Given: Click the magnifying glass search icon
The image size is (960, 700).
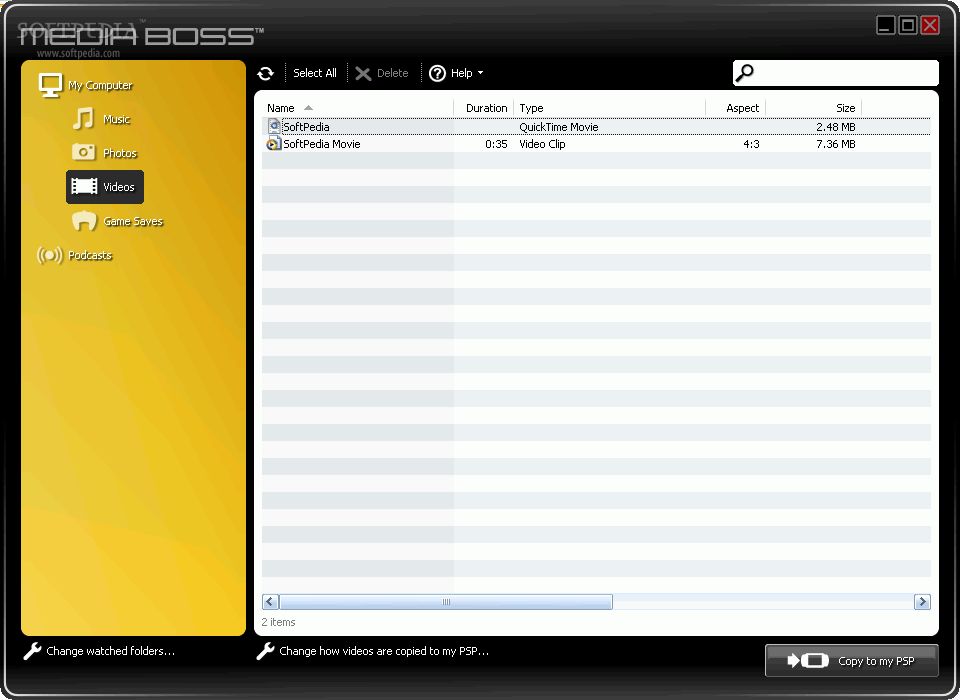Looking at the screenshot, I should coord(744,73).
